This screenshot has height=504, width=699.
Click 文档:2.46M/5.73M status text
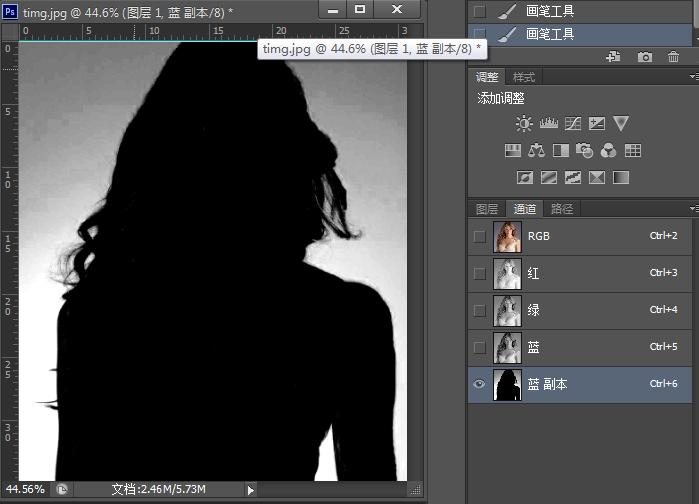(x=159, y=489)
